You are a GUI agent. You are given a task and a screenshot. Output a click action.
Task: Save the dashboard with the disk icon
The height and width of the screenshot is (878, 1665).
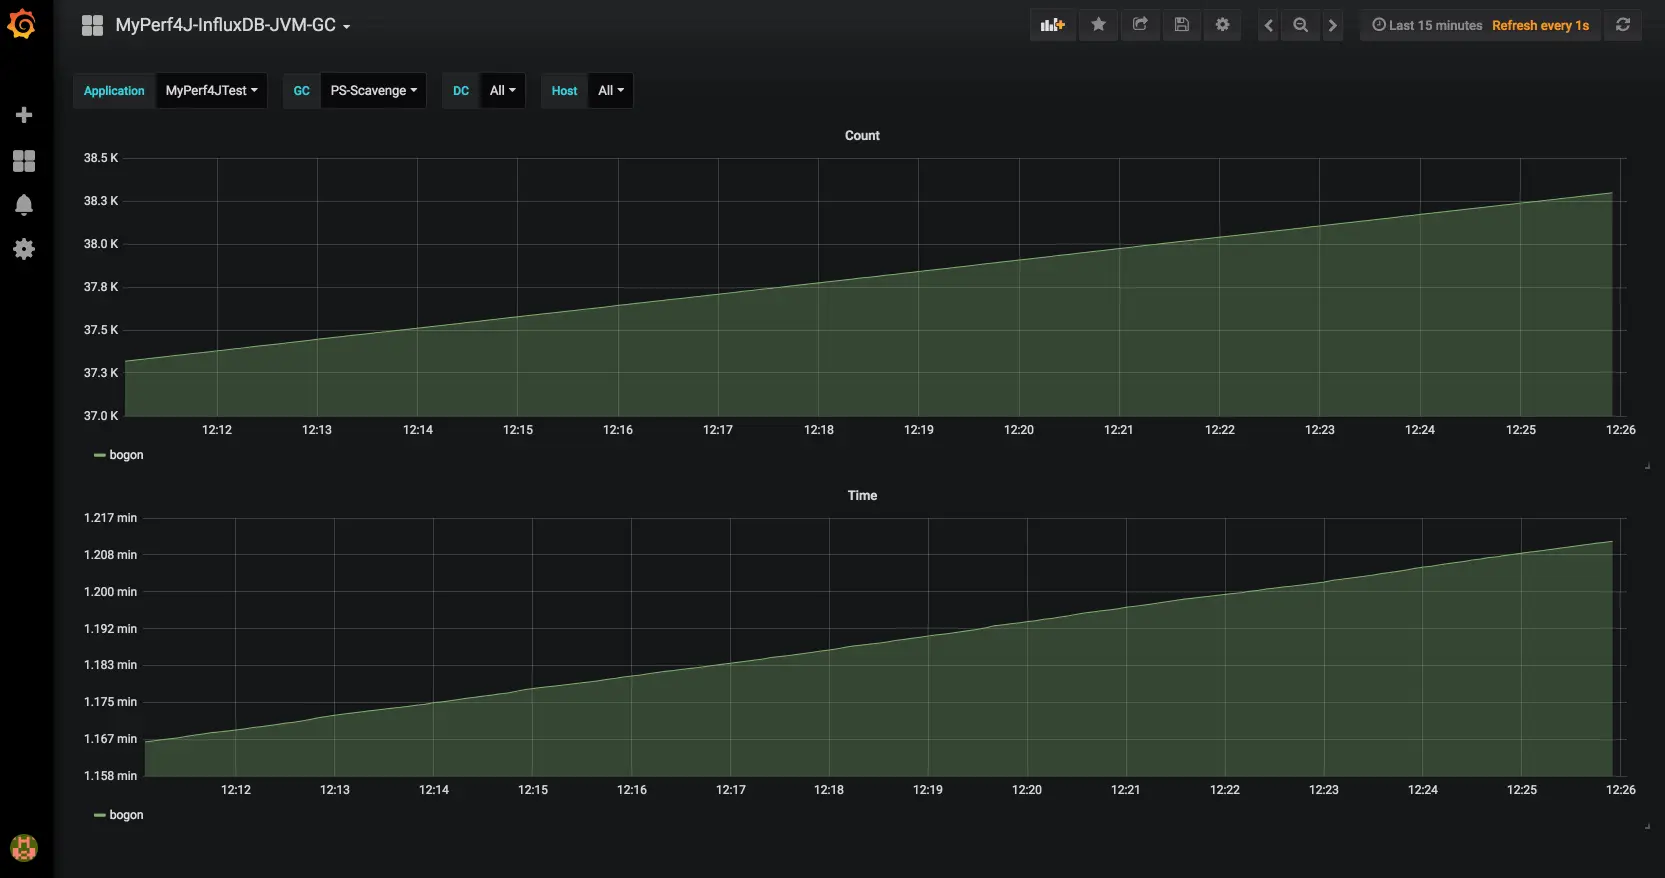click(1182, 25)
